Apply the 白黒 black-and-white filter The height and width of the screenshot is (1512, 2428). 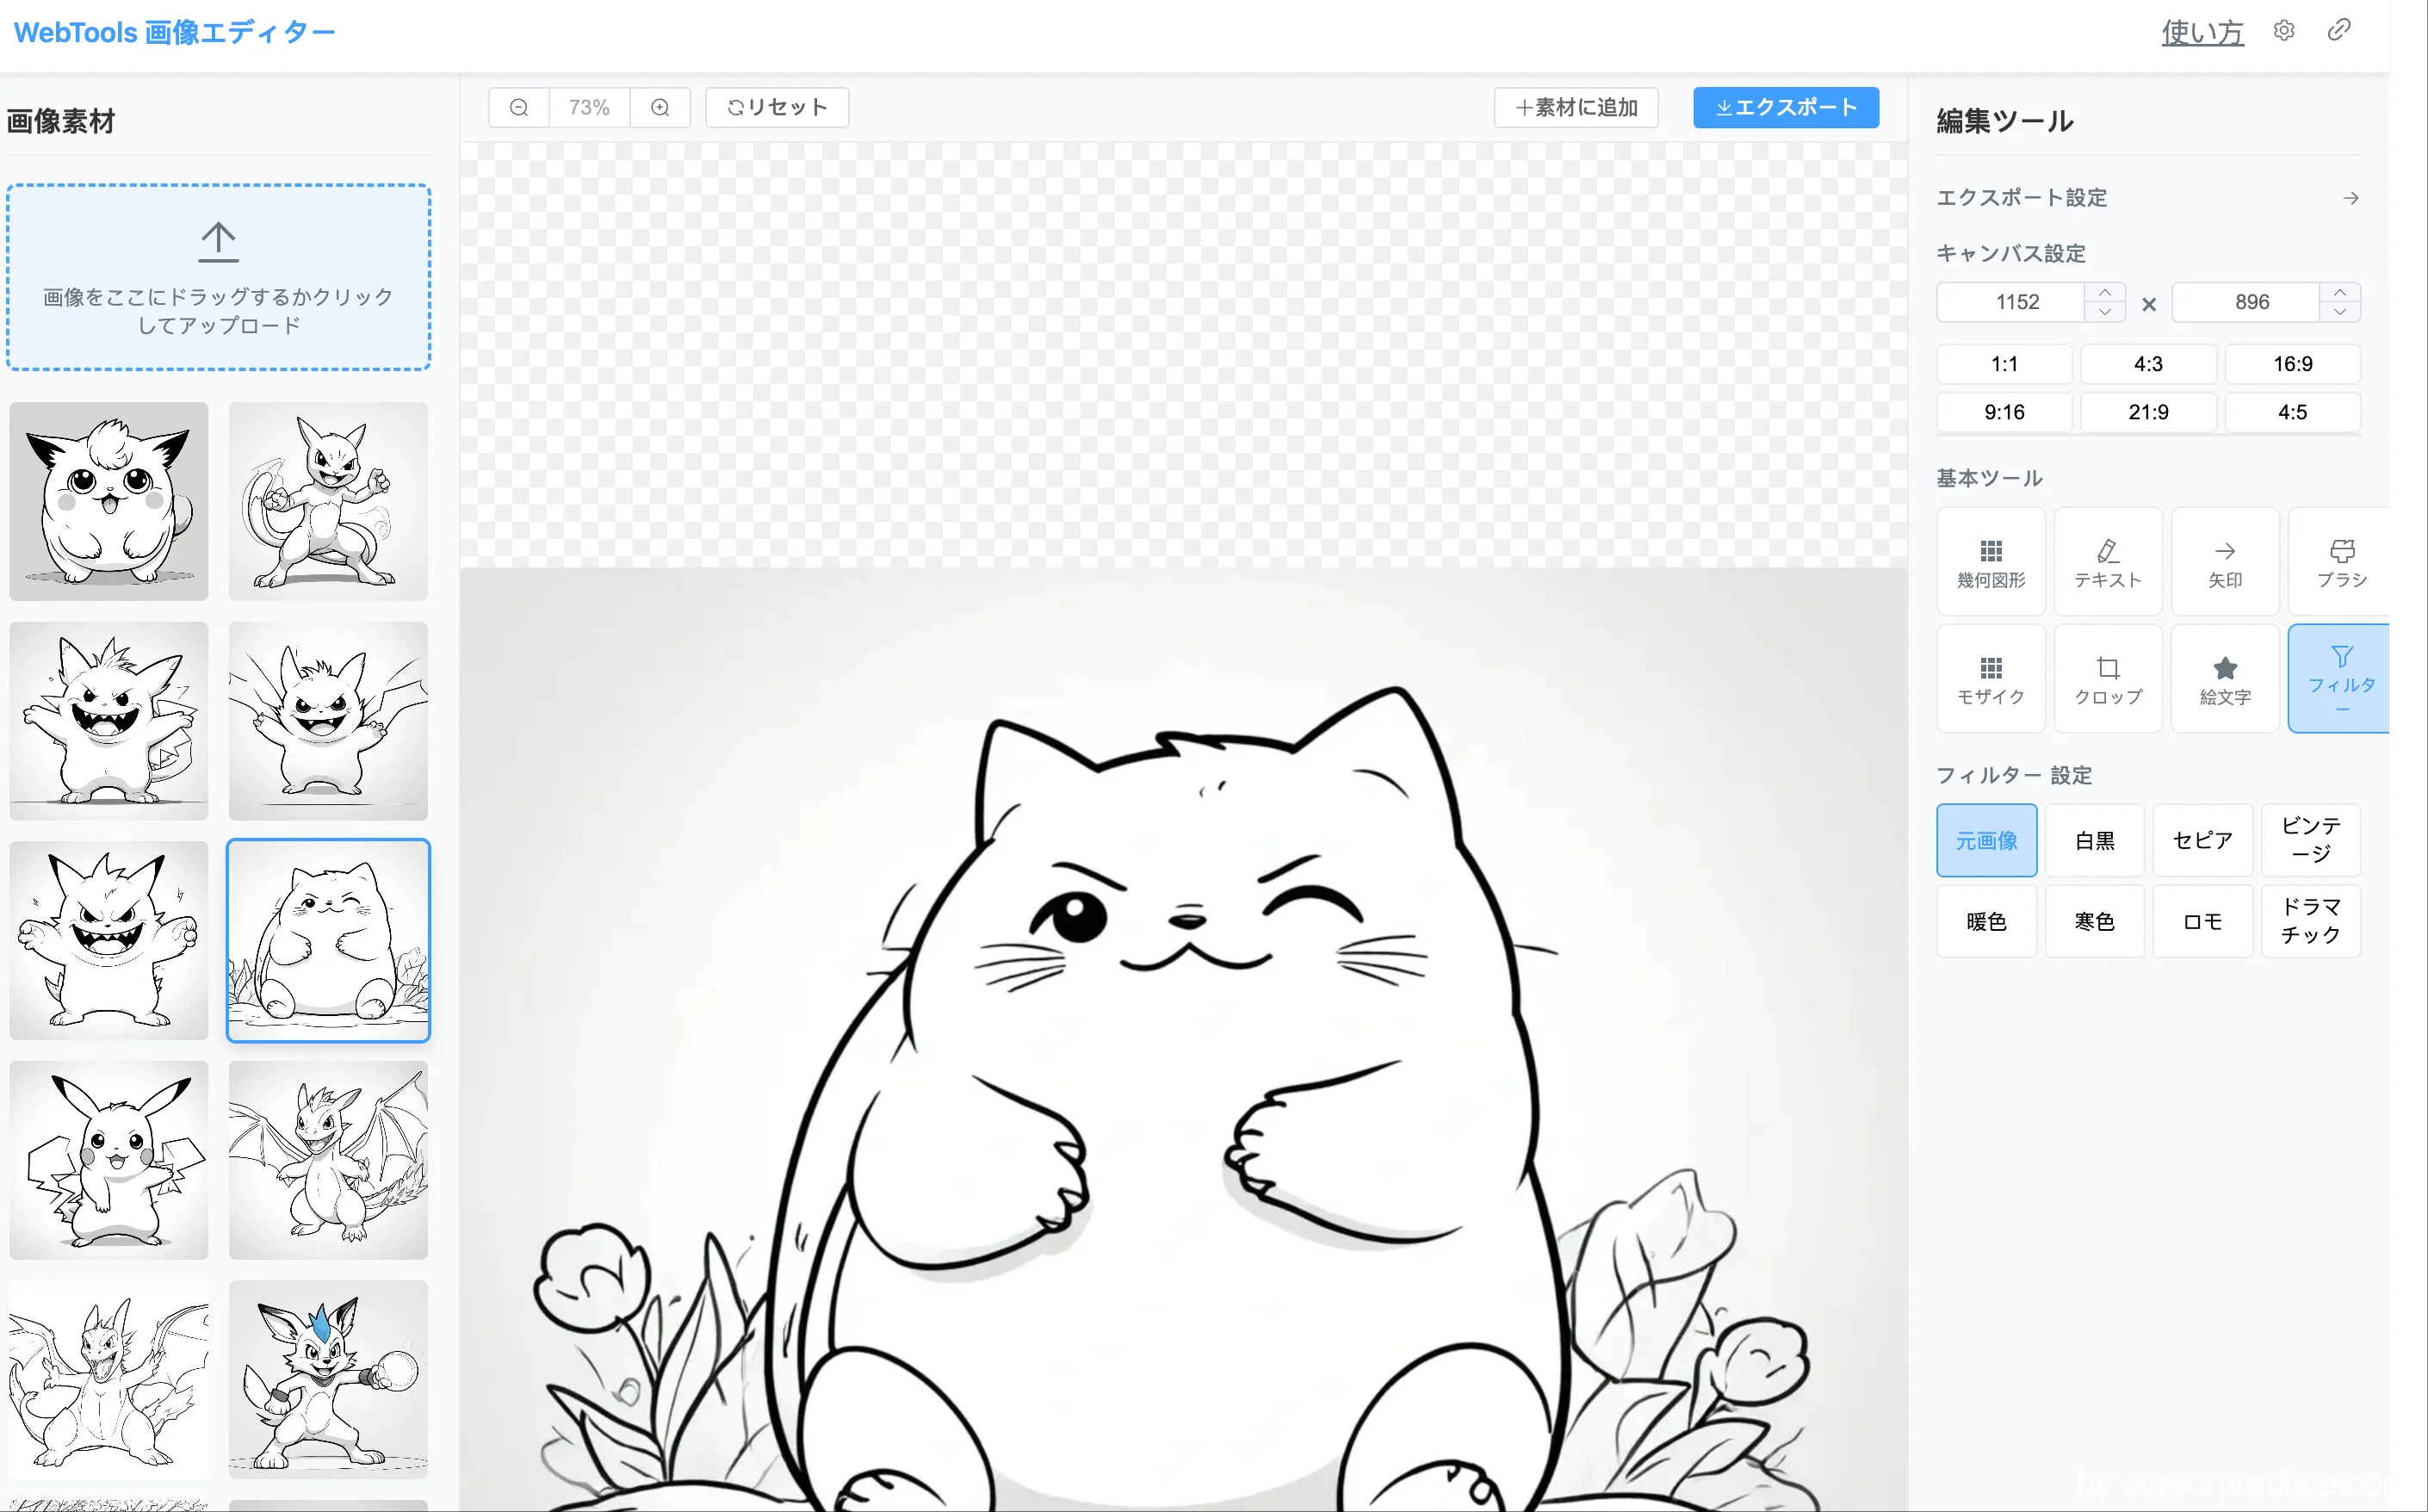point(2095,841)
